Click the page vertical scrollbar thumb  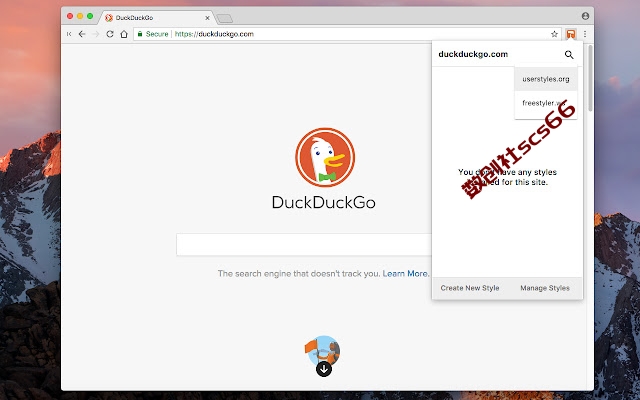(x=590, y=78)
